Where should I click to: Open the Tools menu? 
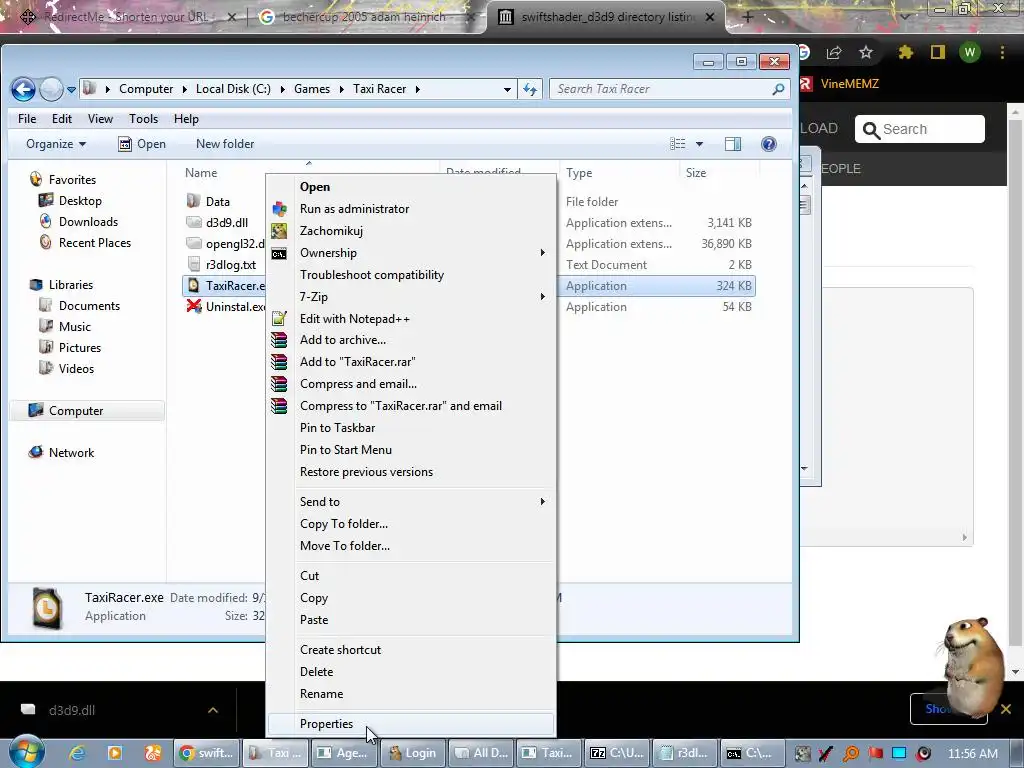[143, 119]
